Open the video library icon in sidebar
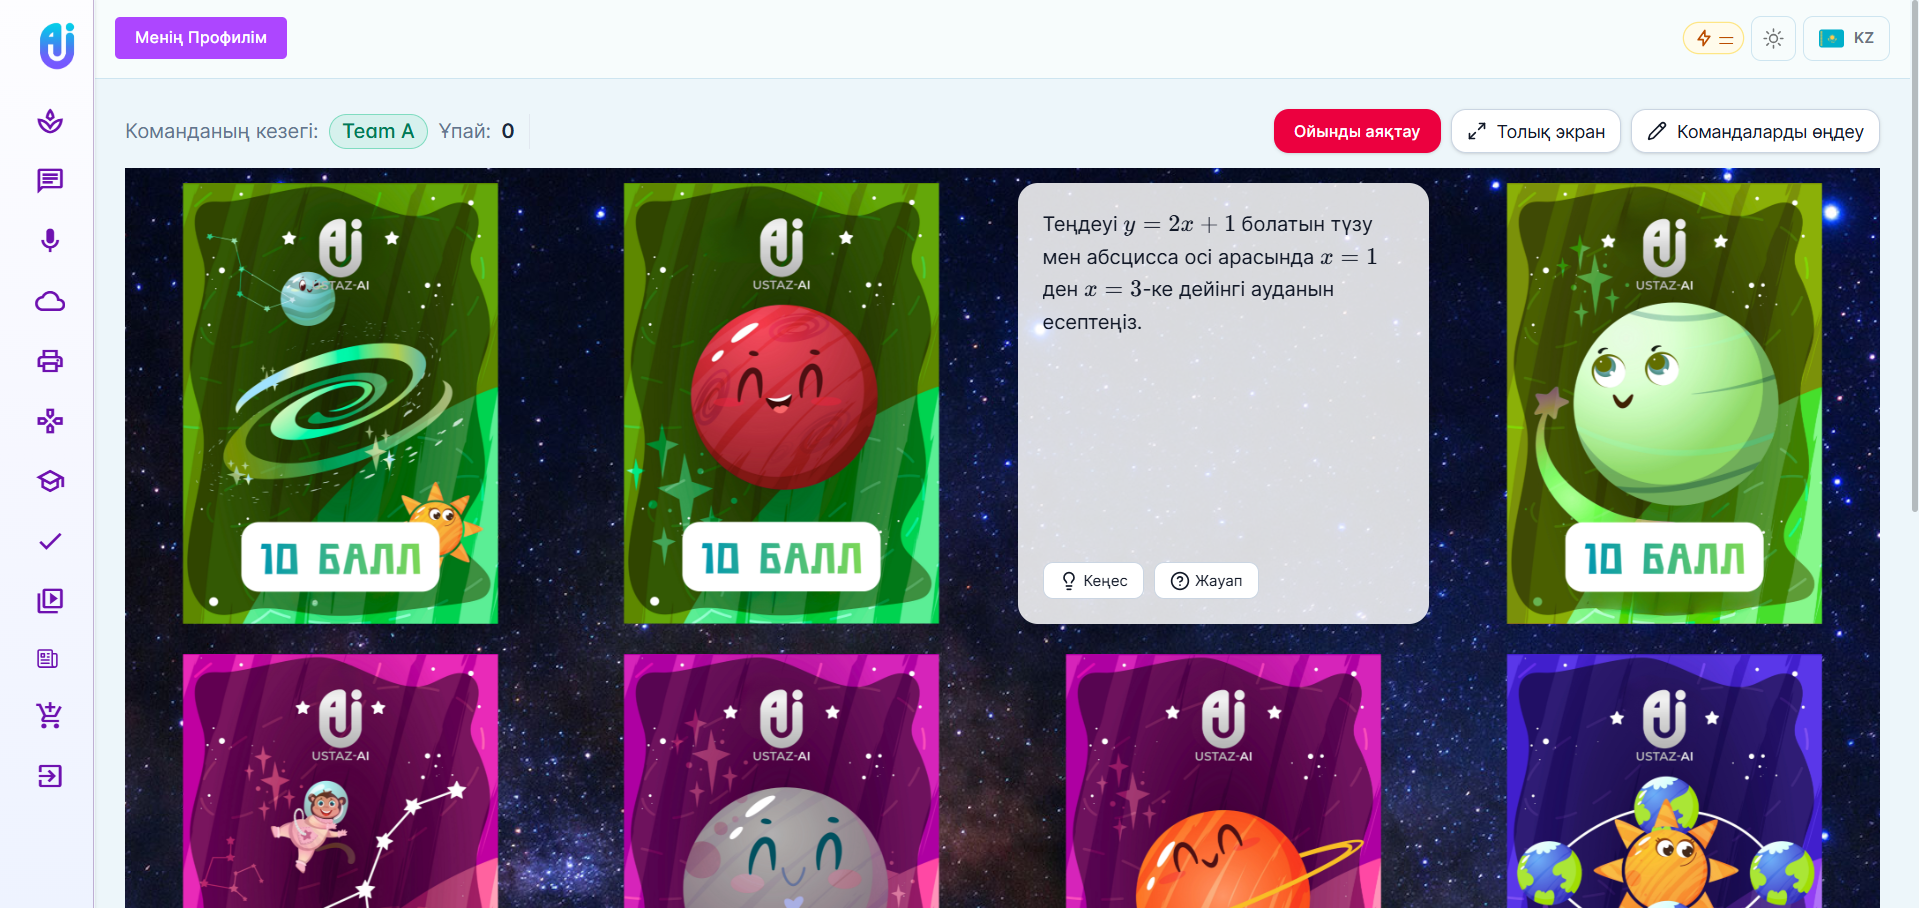 click(x=50, y=600)
